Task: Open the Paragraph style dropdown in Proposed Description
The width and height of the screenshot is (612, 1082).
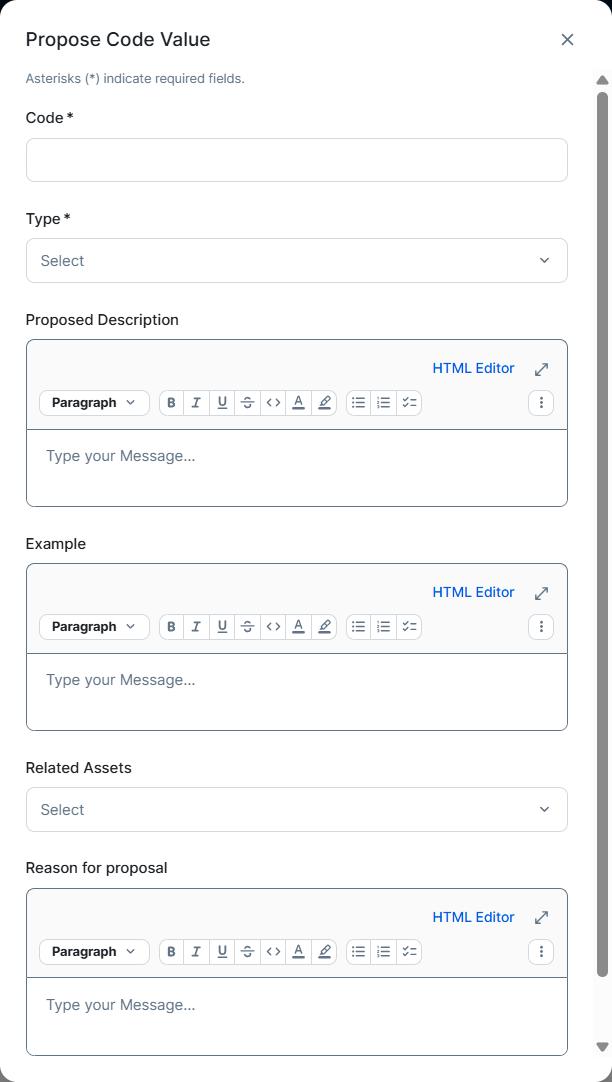Action: pos(95,403)
